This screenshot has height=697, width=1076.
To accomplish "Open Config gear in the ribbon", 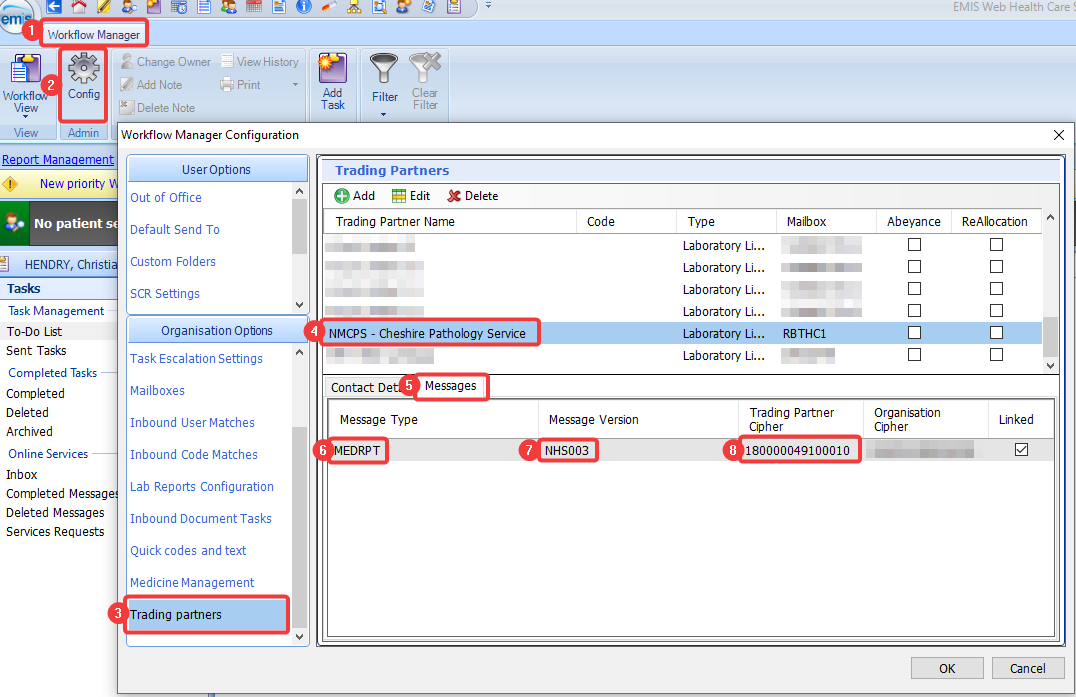I will [84, 77].
